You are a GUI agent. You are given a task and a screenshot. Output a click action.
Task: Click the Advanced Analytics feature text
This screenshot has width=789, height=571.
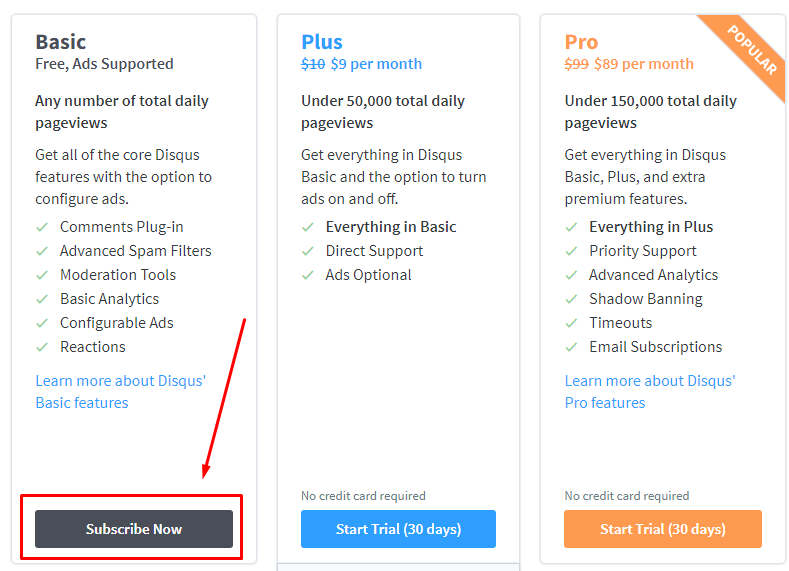[653, 275]
